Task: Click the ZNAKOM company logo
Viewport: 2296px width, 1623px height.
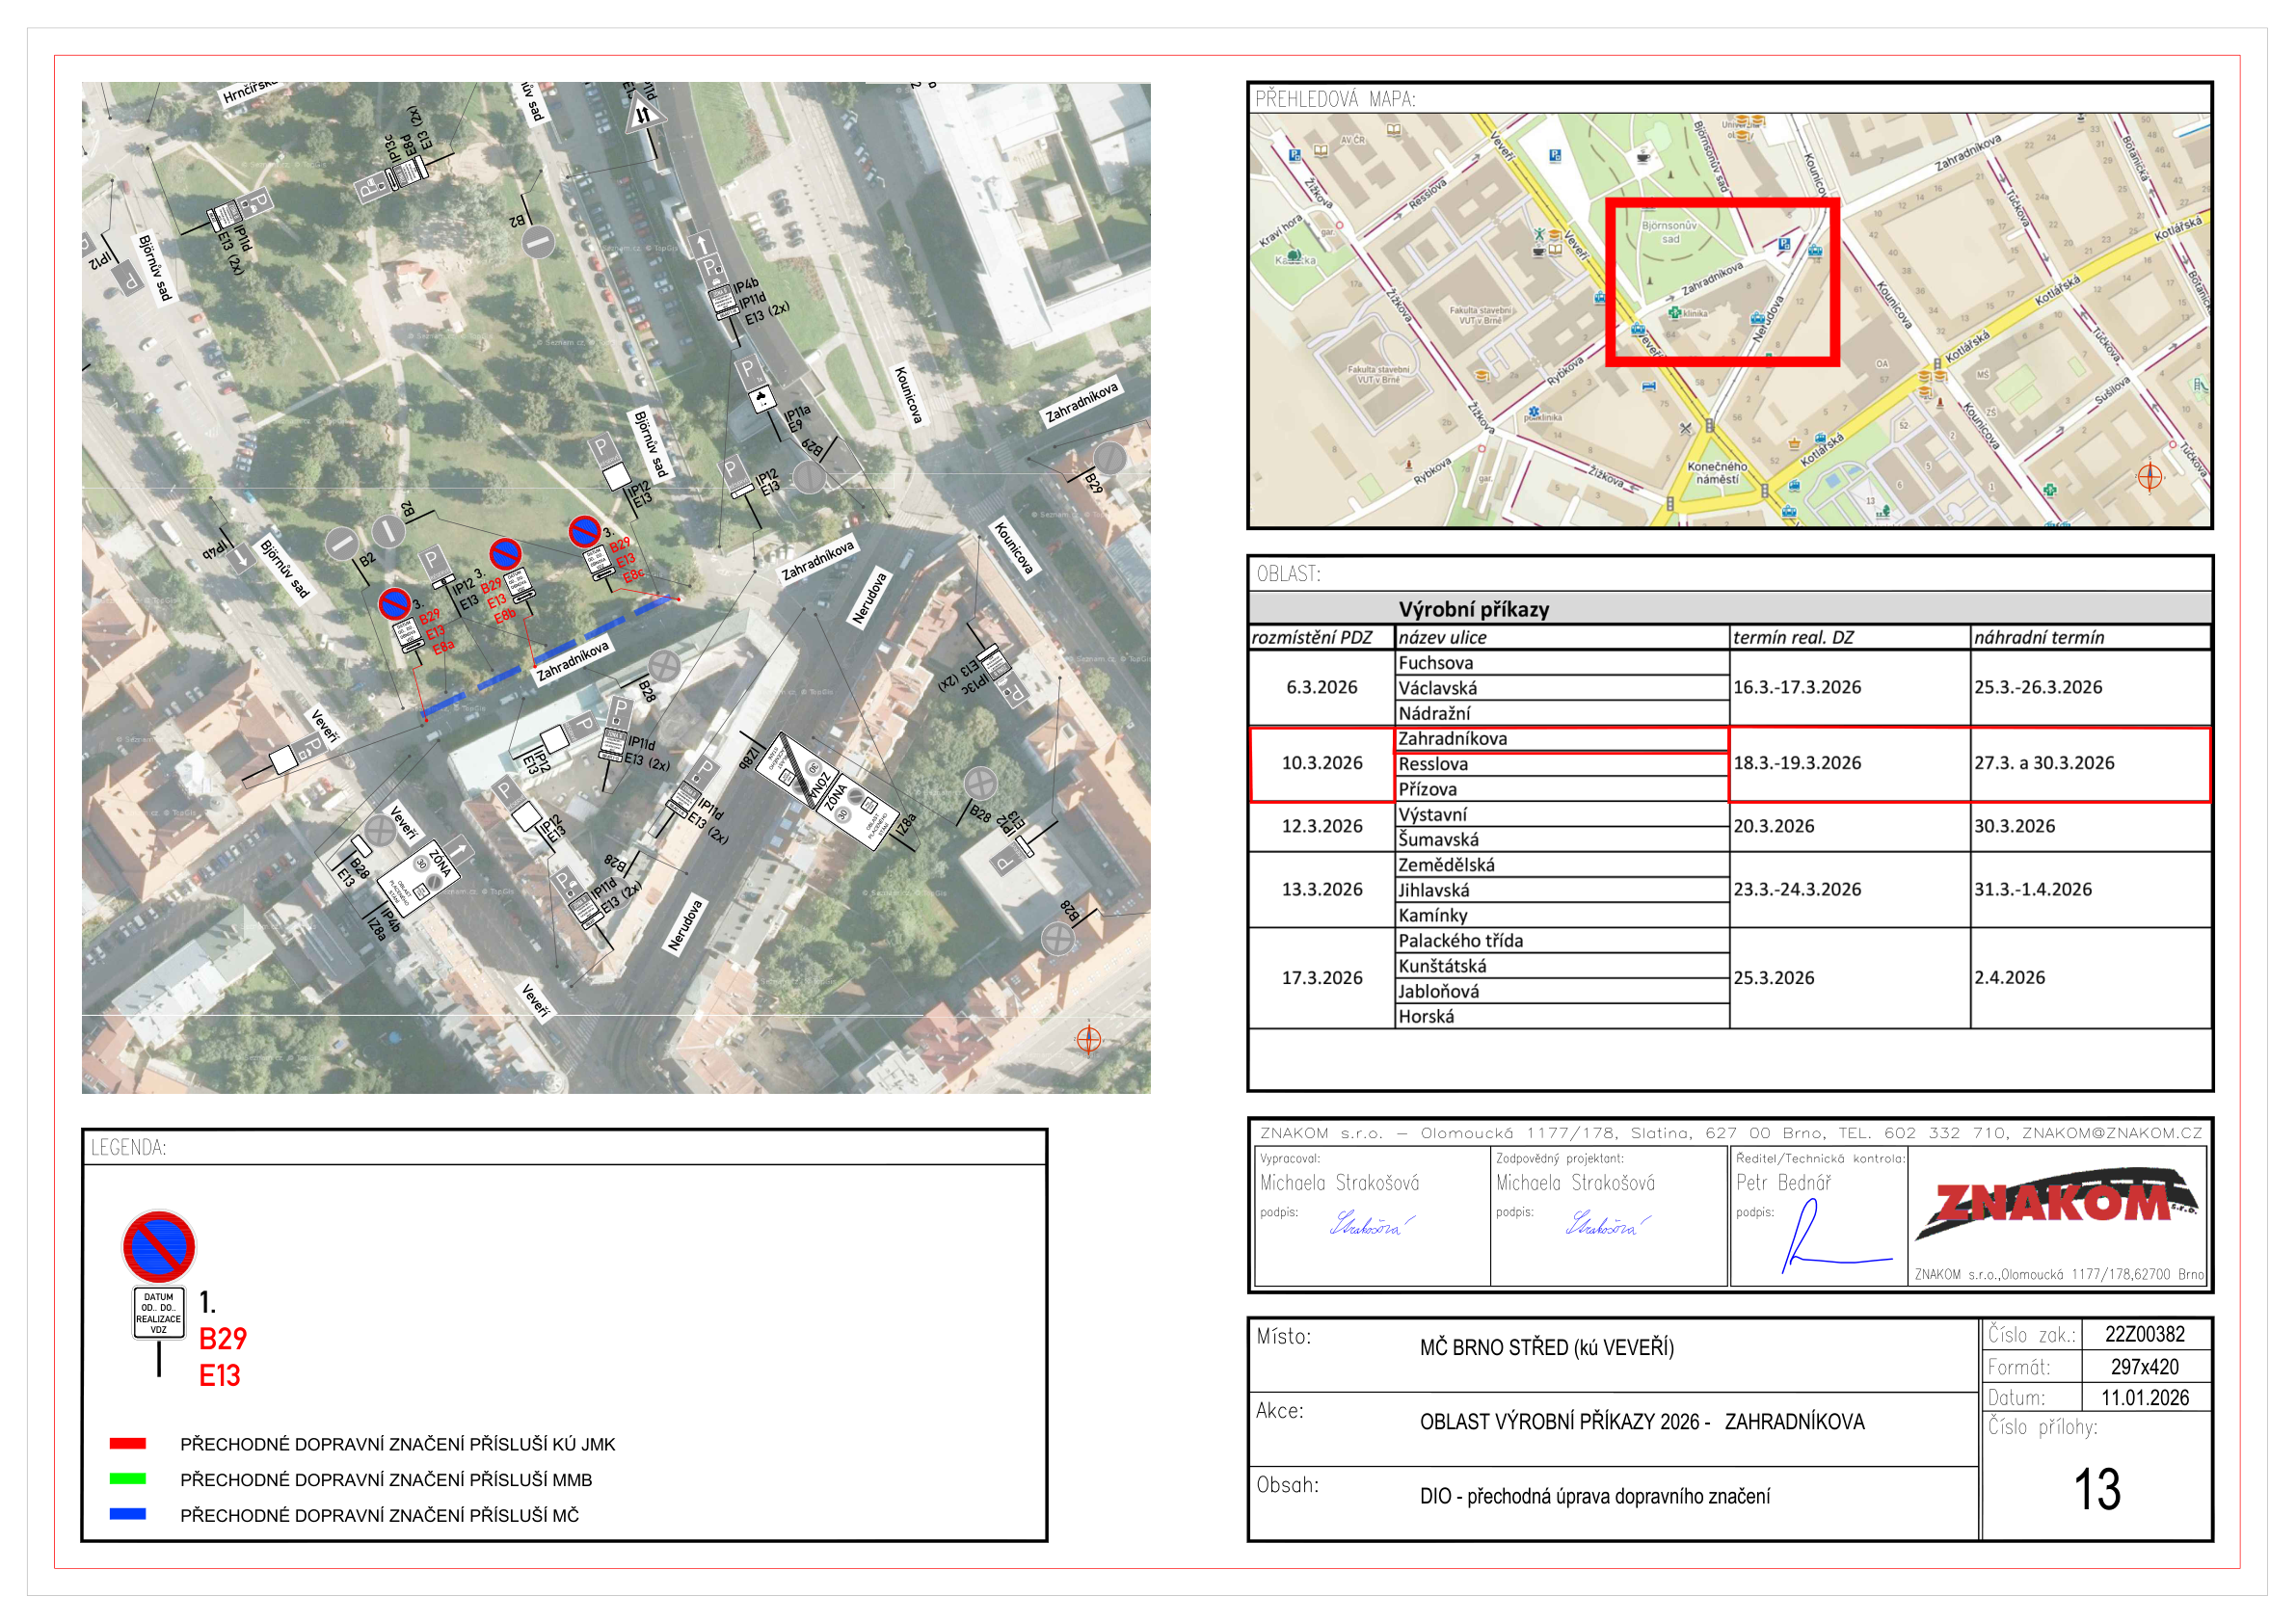Action: pos(2057,1204)
